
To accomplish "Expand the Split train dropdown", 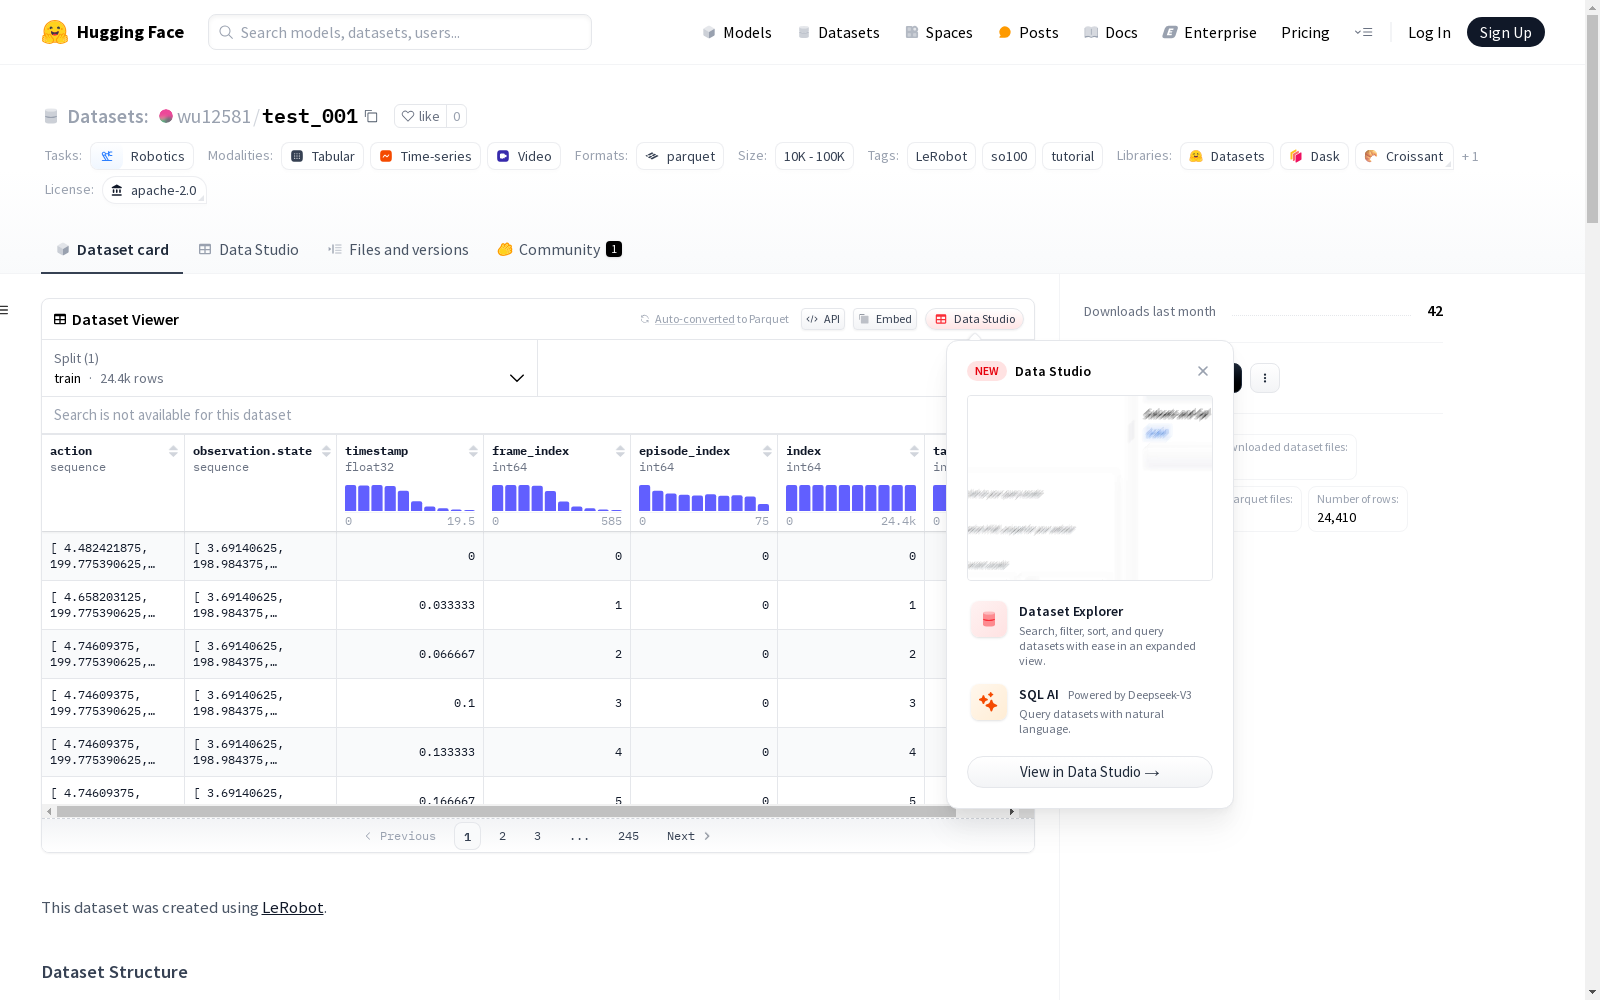I will 289,368.
